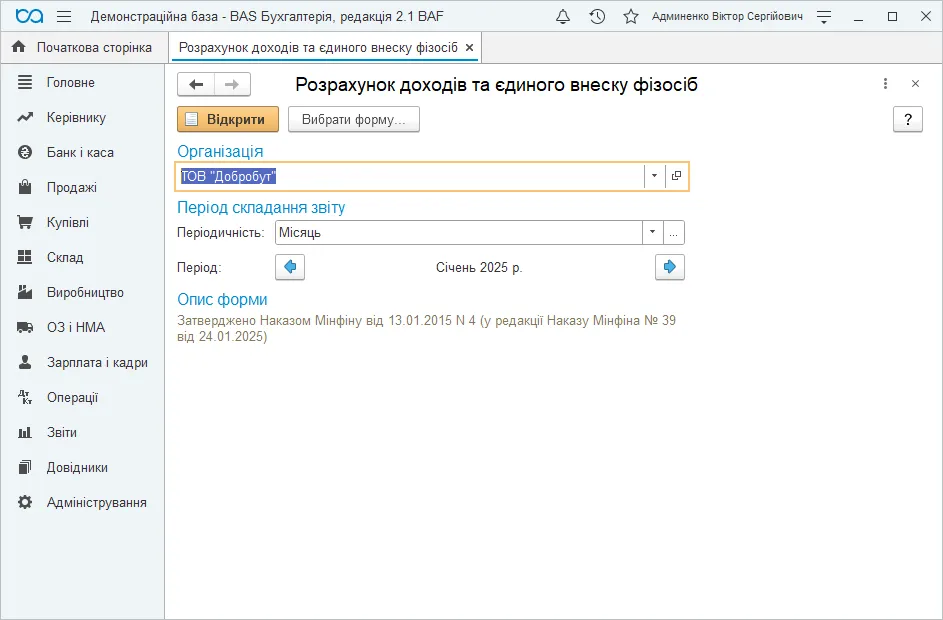
Task: Close the form with X near title
Action: 915,84
